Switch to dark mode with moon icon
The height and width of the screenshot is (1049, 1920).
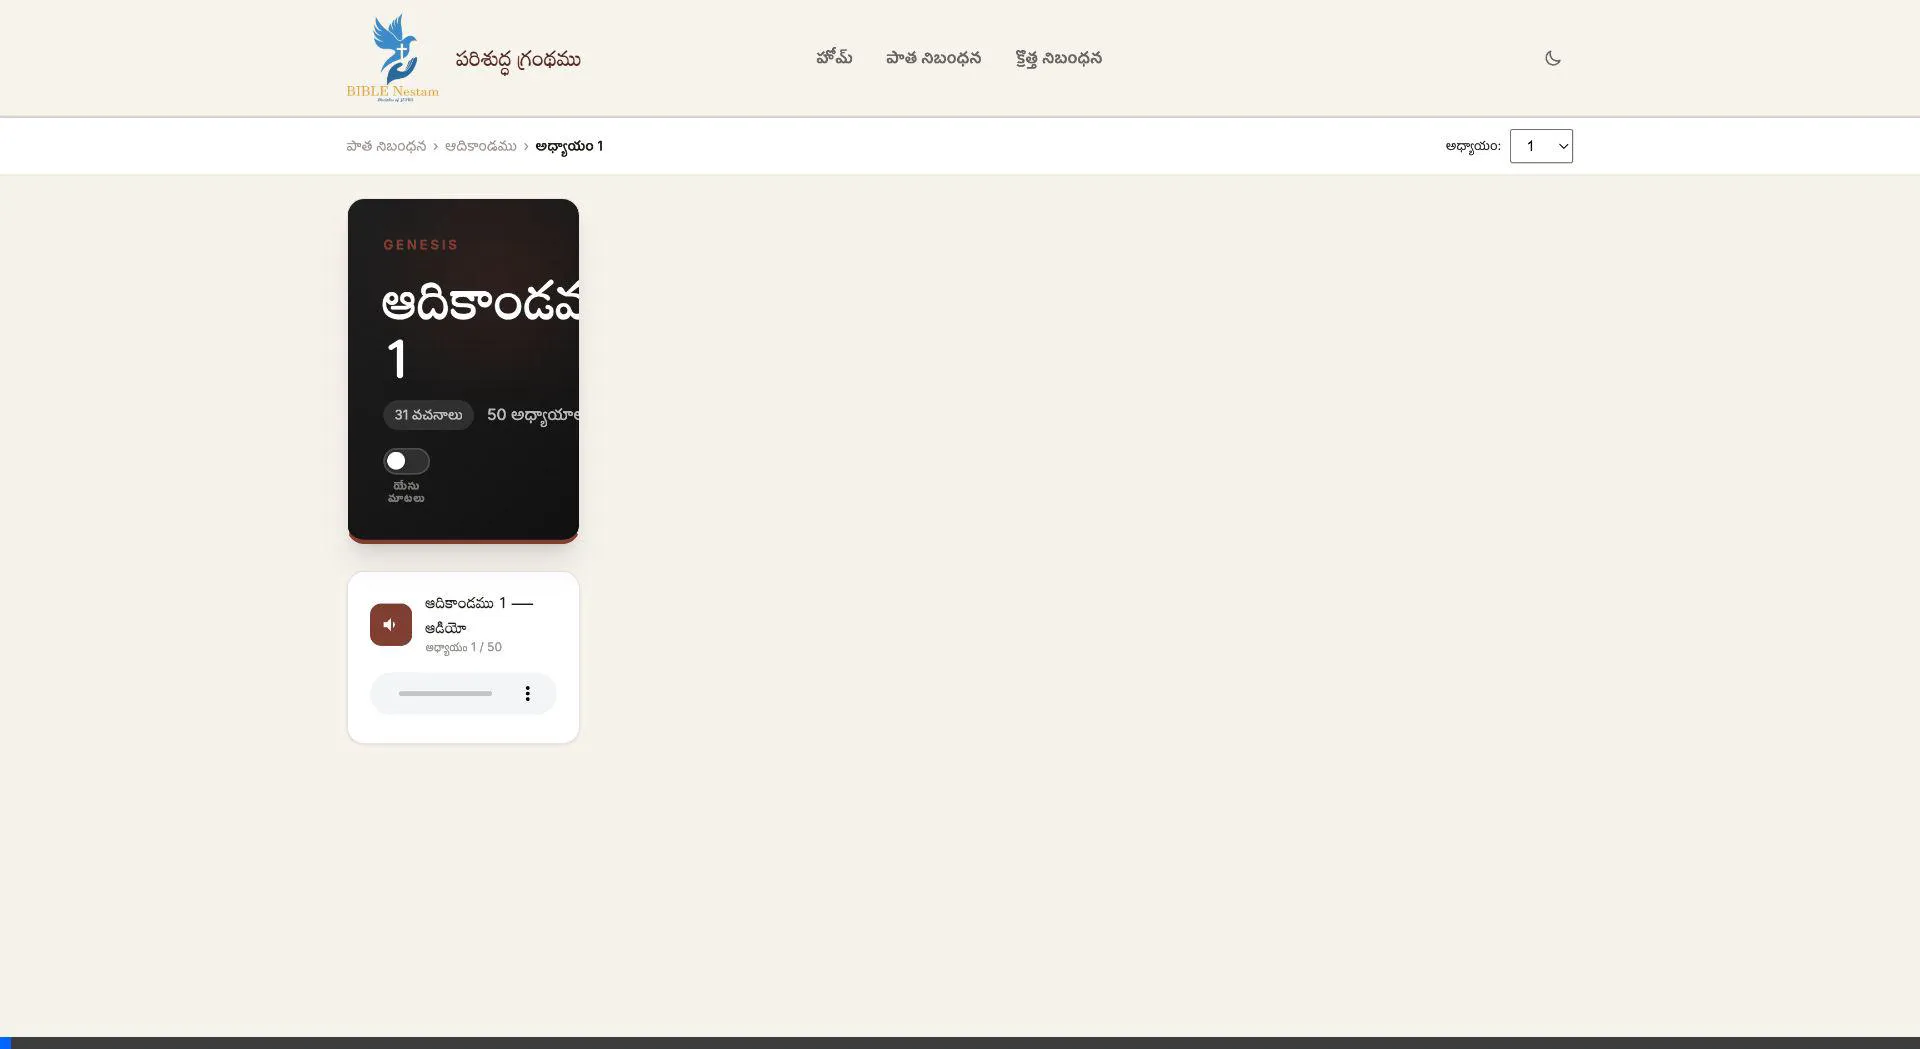tap(1552, 58)
